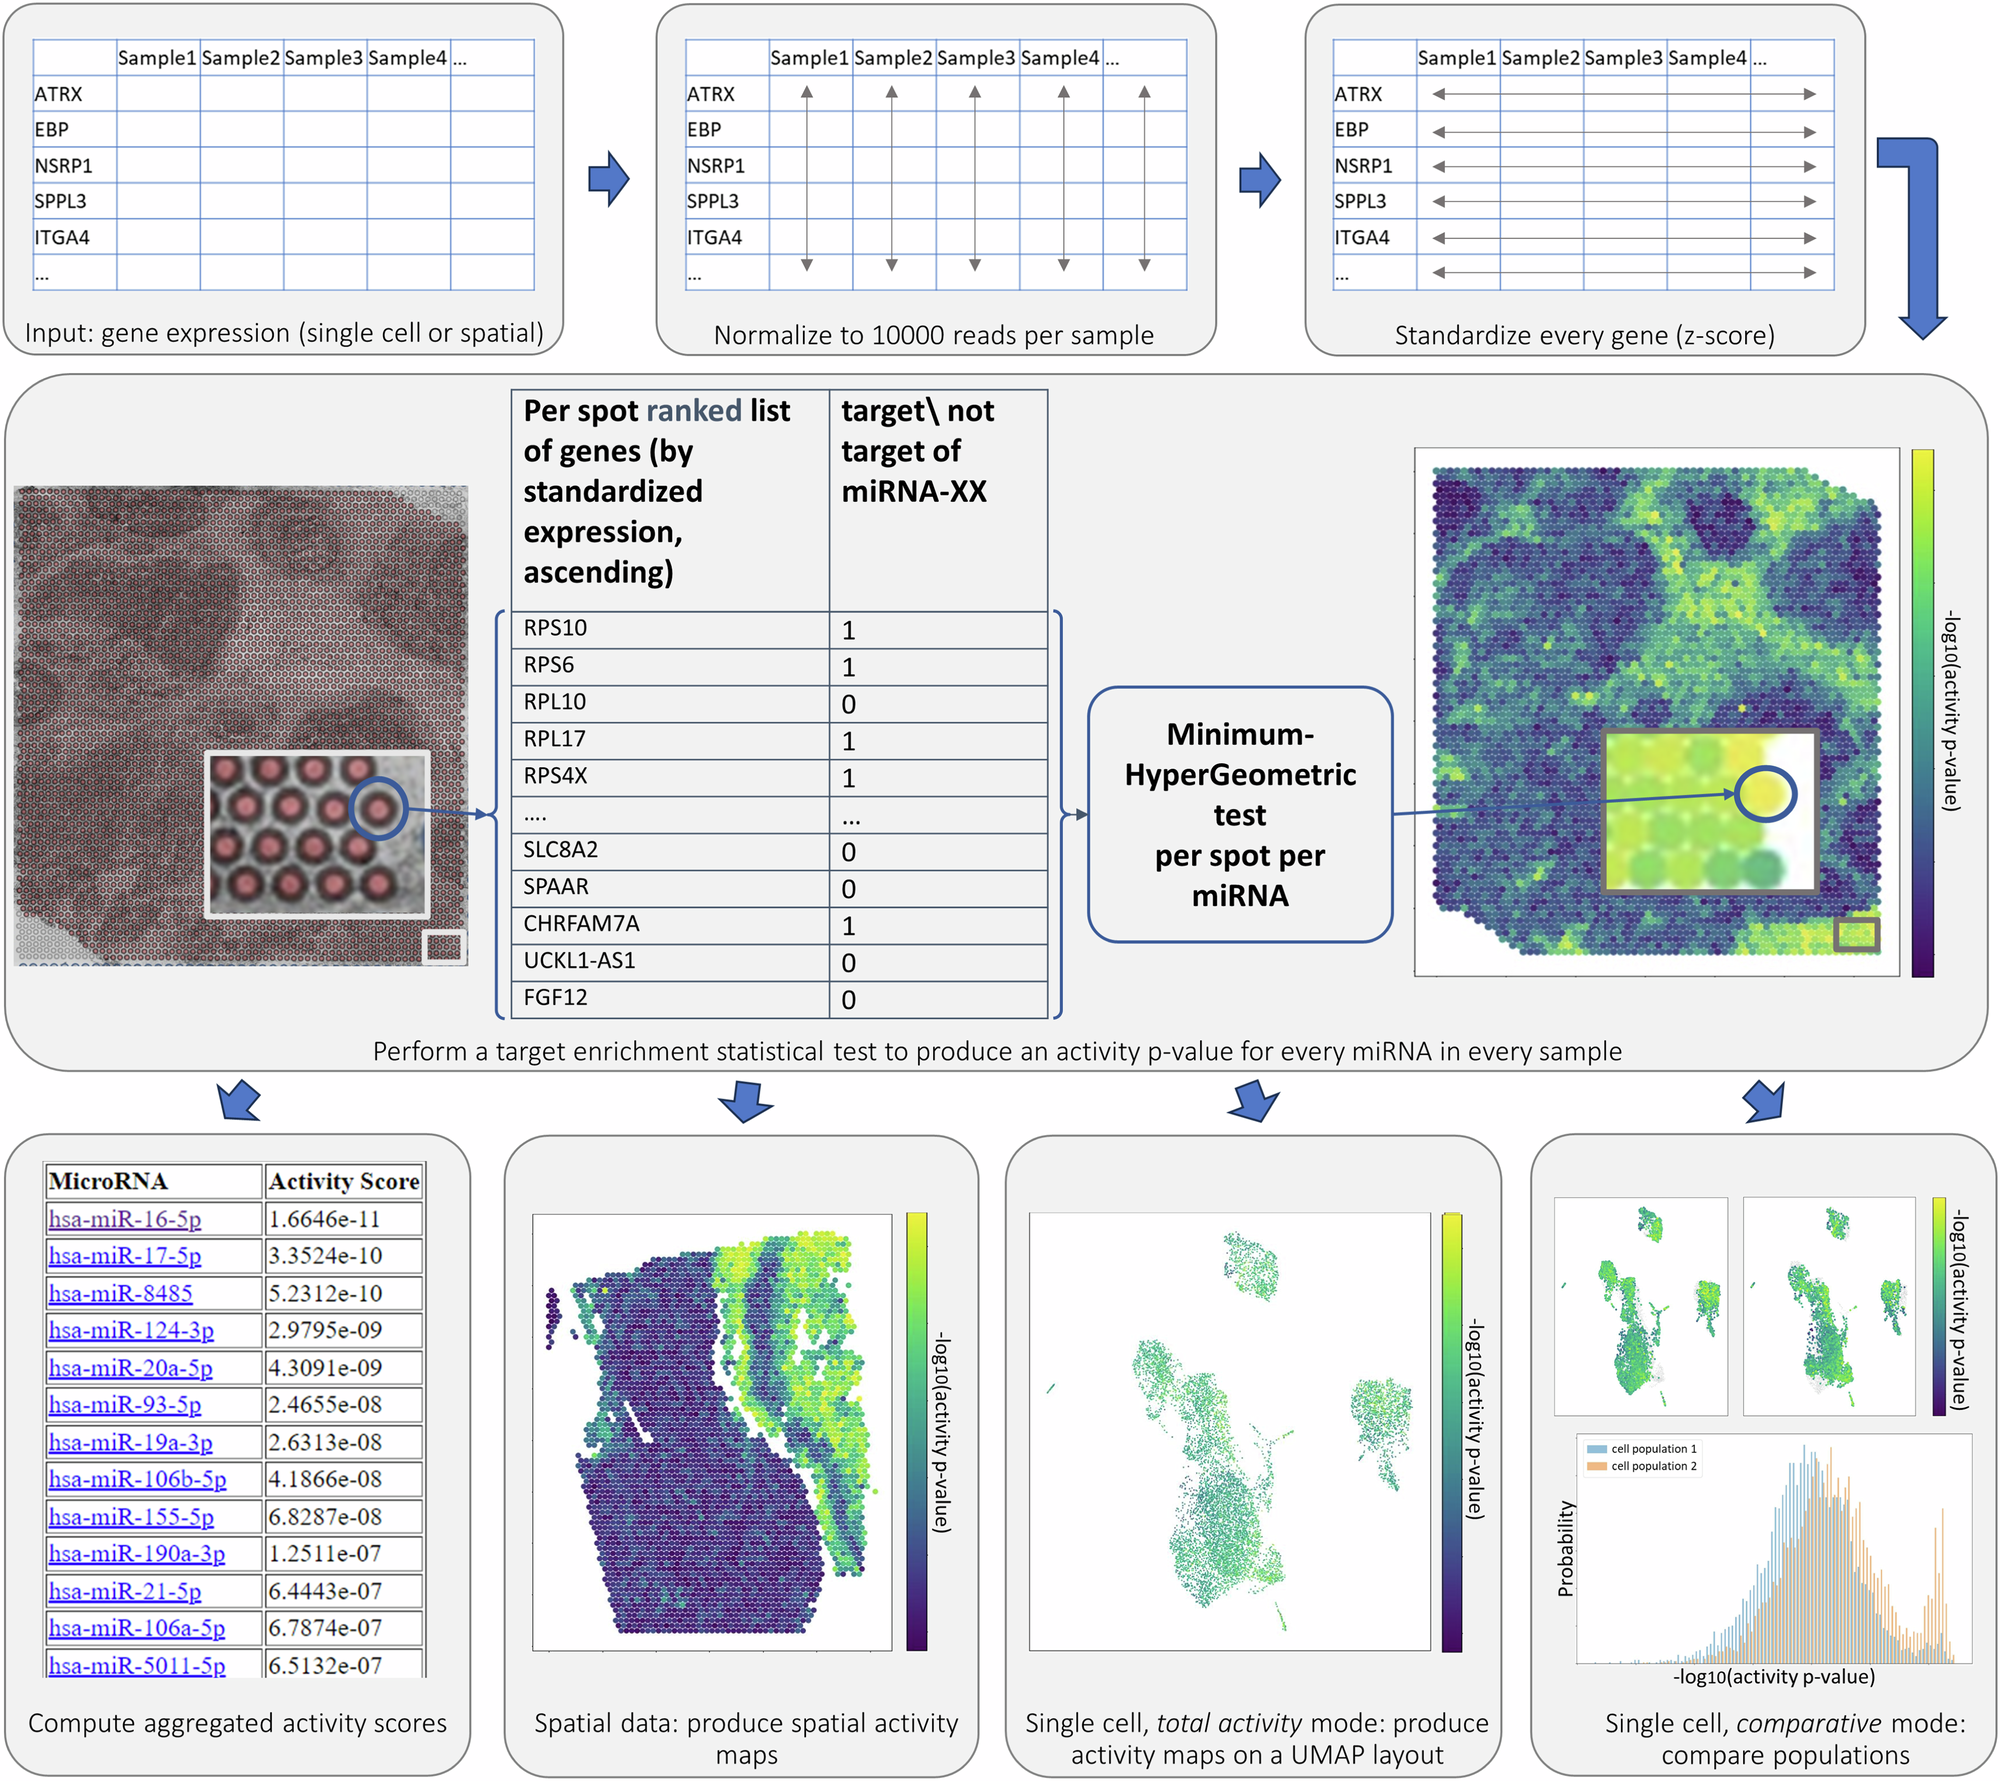Click the spatial activity map plot
This screenshot has height=1781, width=2000.
point(712,1432)
